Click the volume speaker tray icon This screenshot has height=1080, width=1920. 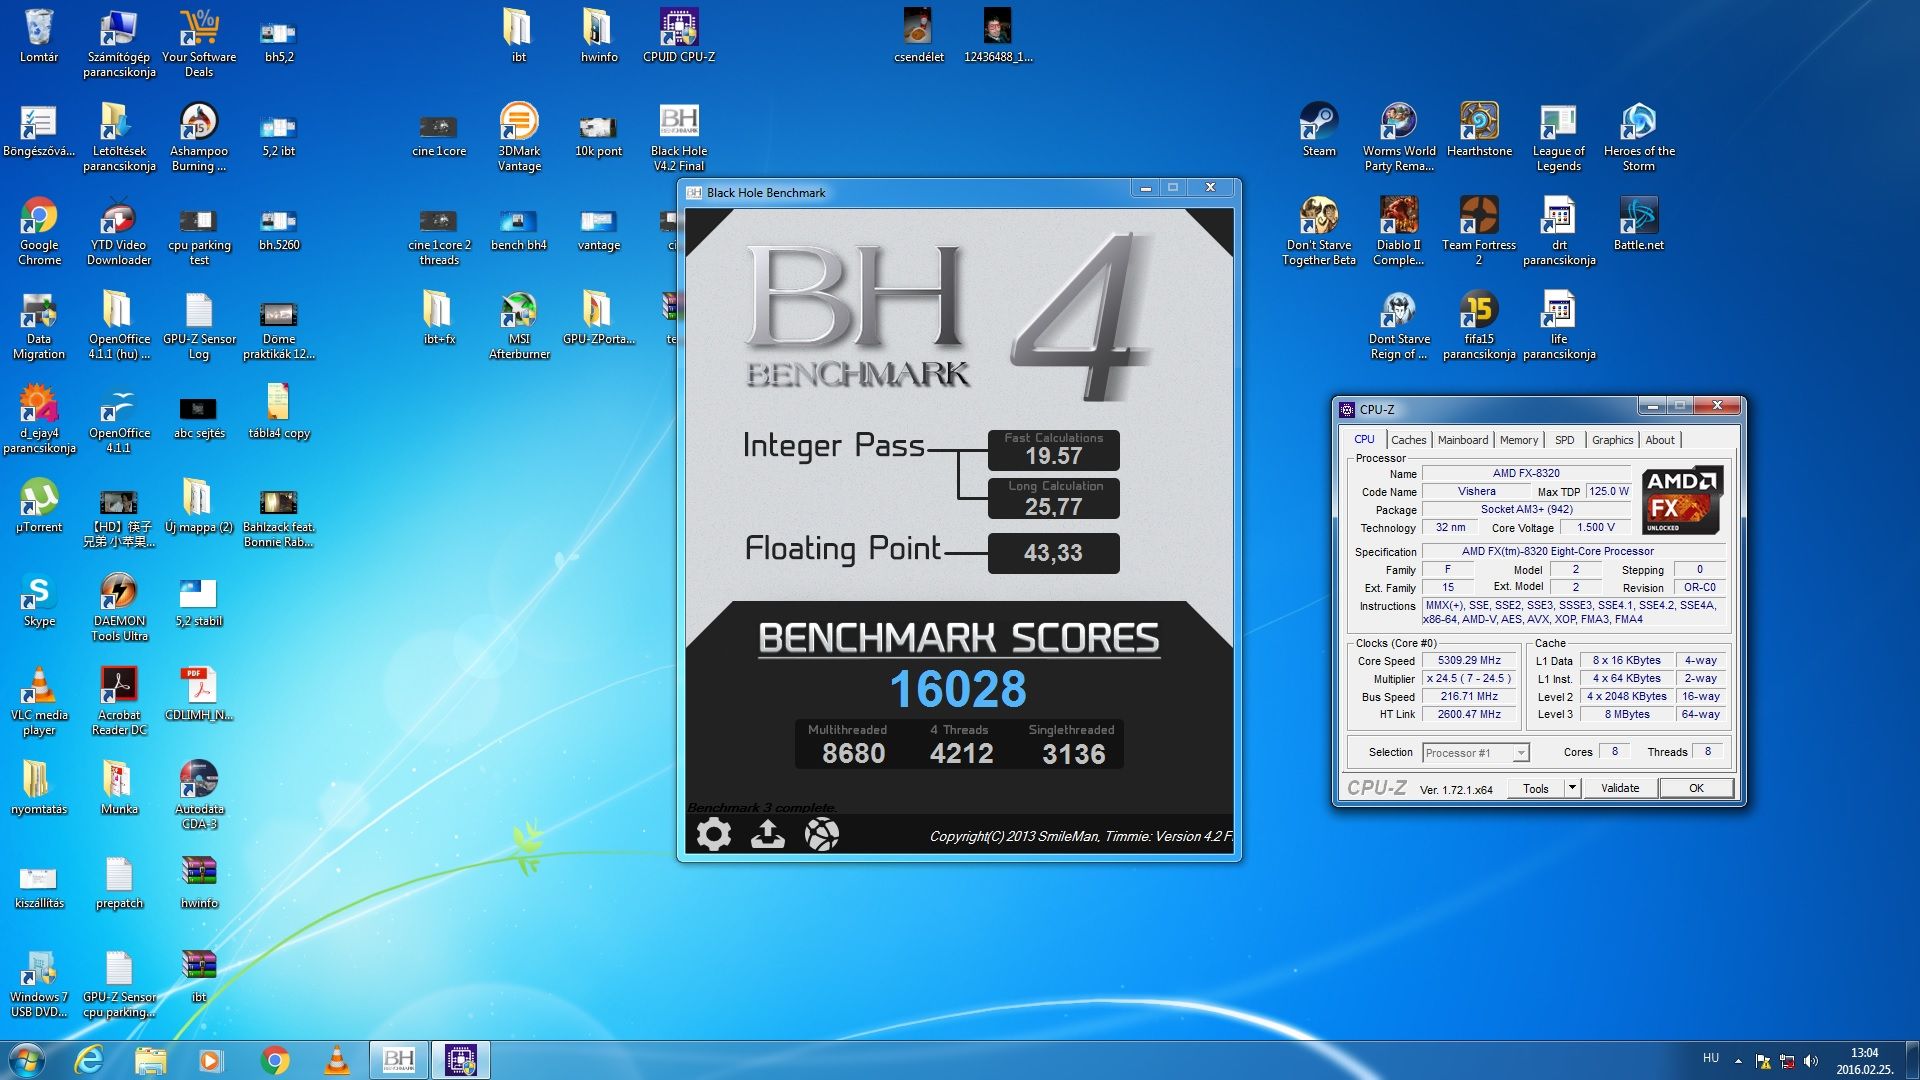tap(1810, 1061)
